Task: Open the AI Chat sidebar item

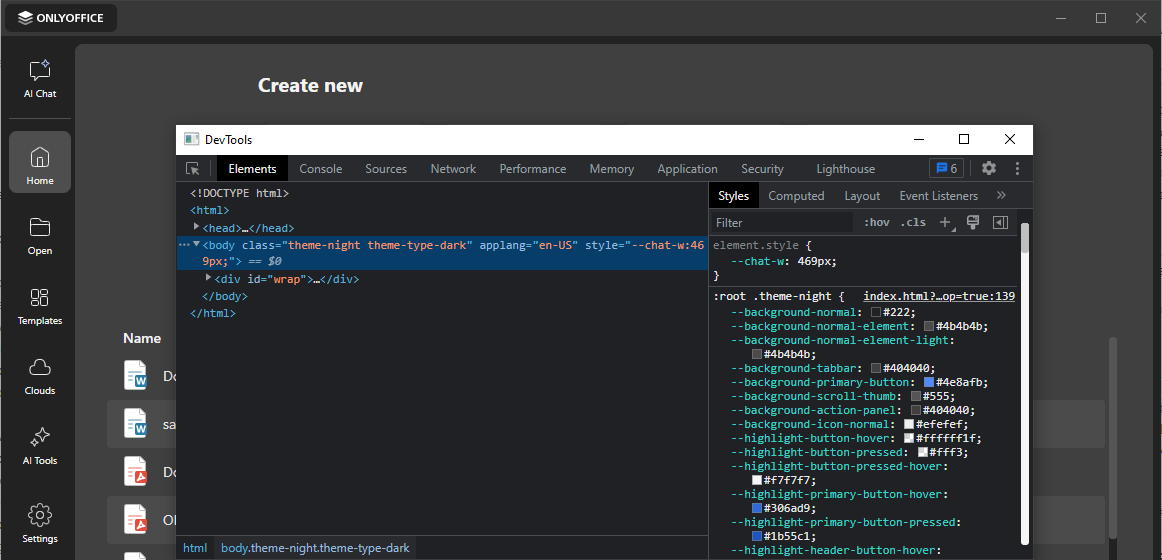Action: tap(40, 79)
